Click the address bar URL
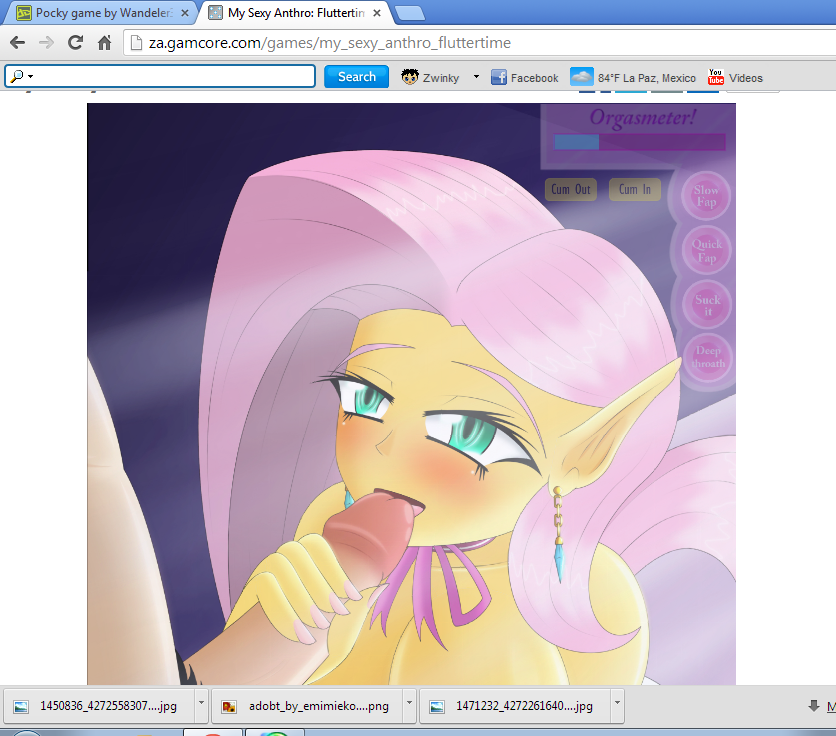Screen dimensions: 836x736 [330, 43]
